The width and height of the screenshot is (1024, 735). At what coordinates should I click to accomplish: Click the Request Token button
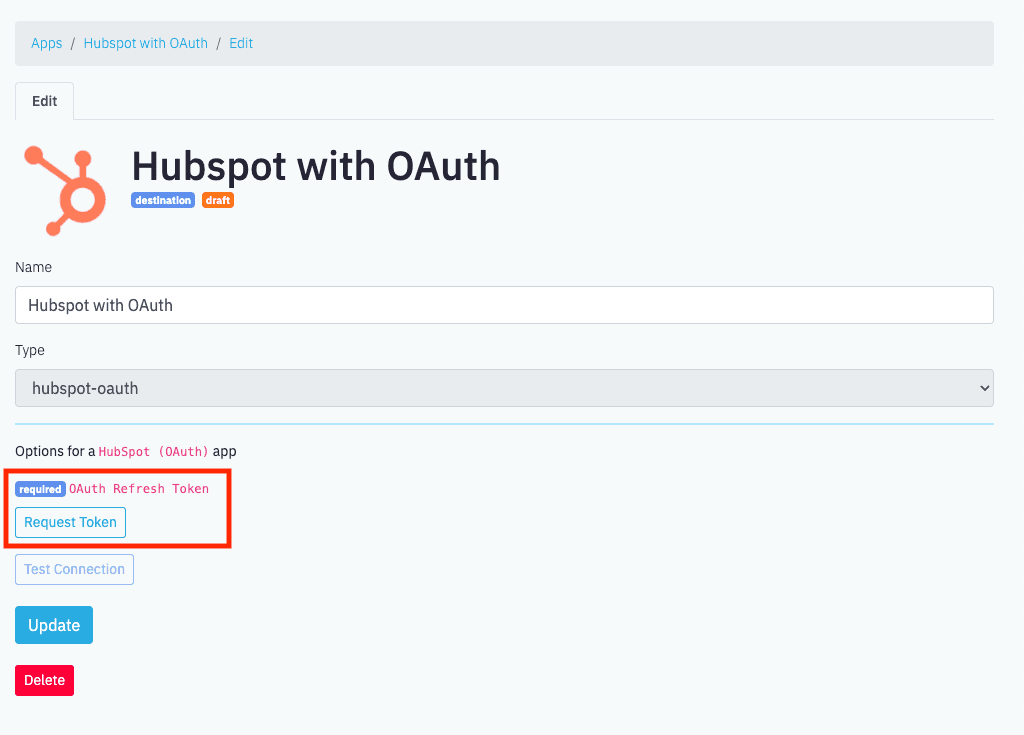pyautogui.click(x=71, y=523)
